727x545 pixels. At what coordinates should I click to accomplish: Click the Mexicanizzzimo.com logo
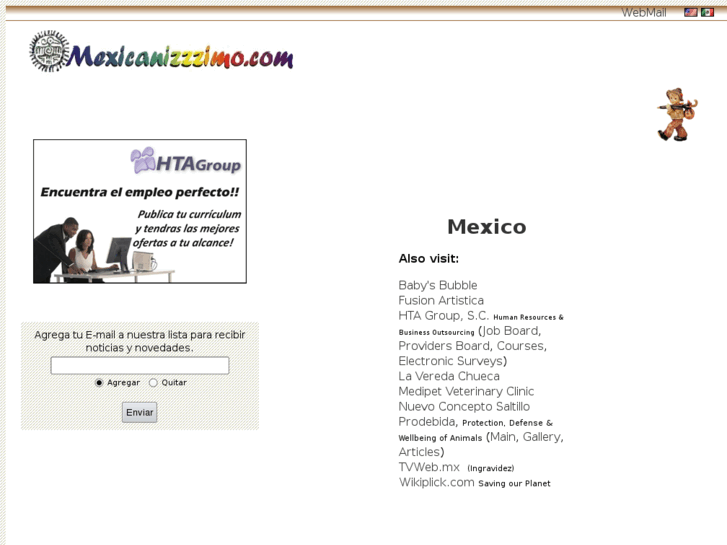[x=161, y=51]
